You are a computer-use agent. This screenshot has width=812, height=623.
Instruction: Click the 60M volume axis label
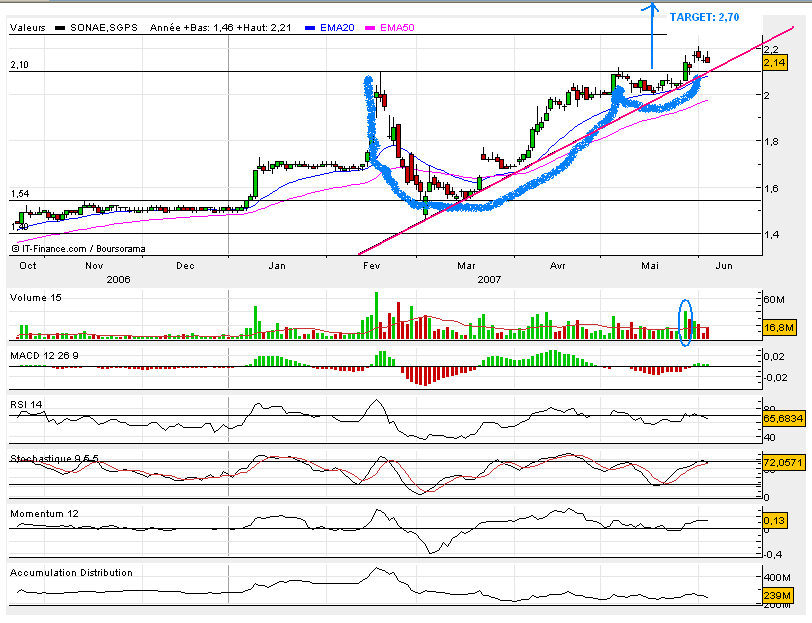pyautogui.click(x=774, y=299)
